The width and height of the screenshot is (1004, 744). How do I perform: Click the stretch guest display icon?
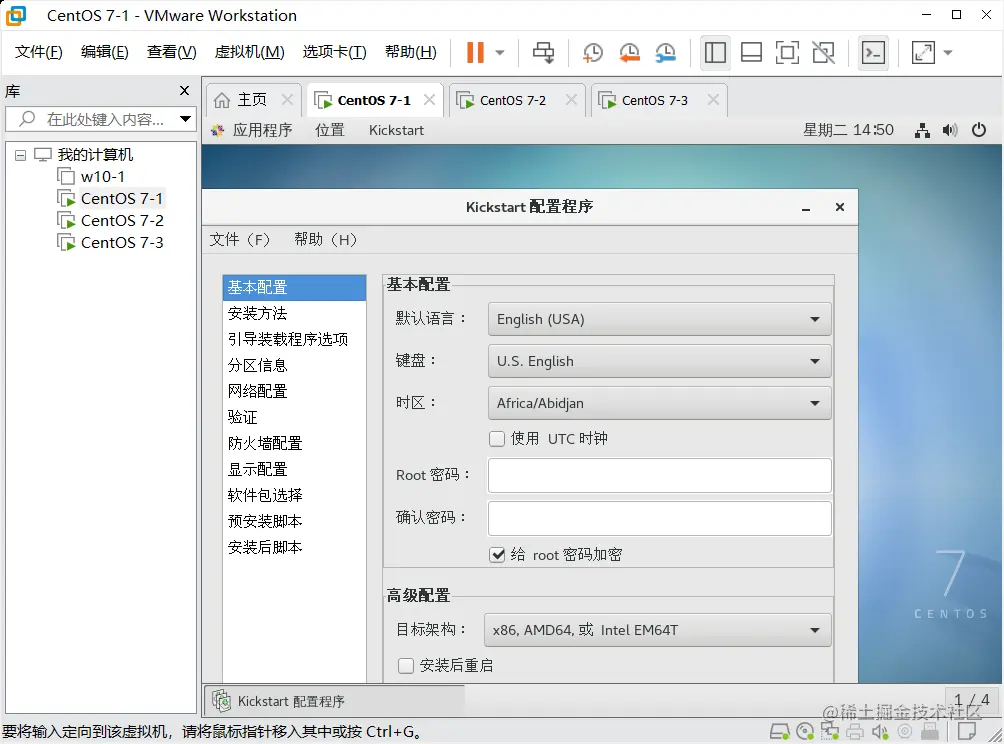[923, 53]
